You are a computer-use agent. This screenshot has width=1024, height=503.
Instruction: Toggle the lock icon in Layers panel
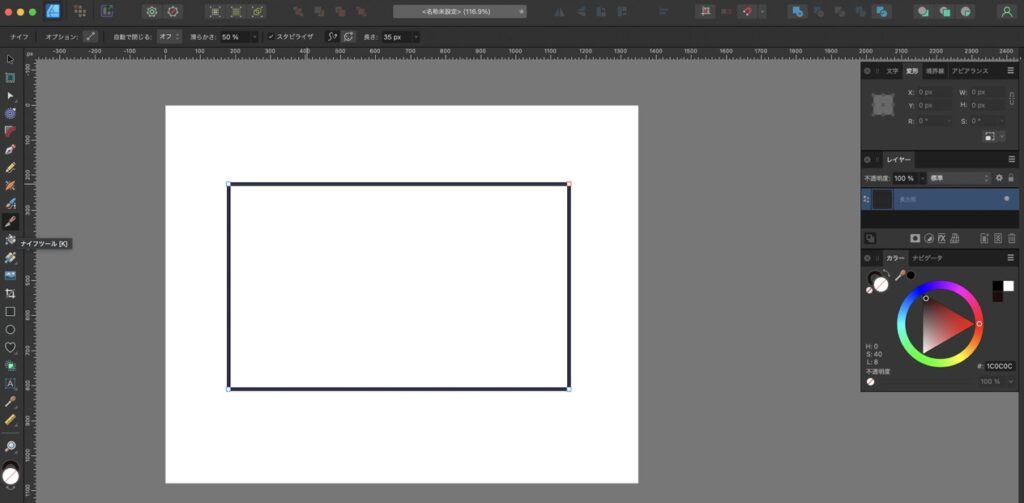coord(1011,178)
